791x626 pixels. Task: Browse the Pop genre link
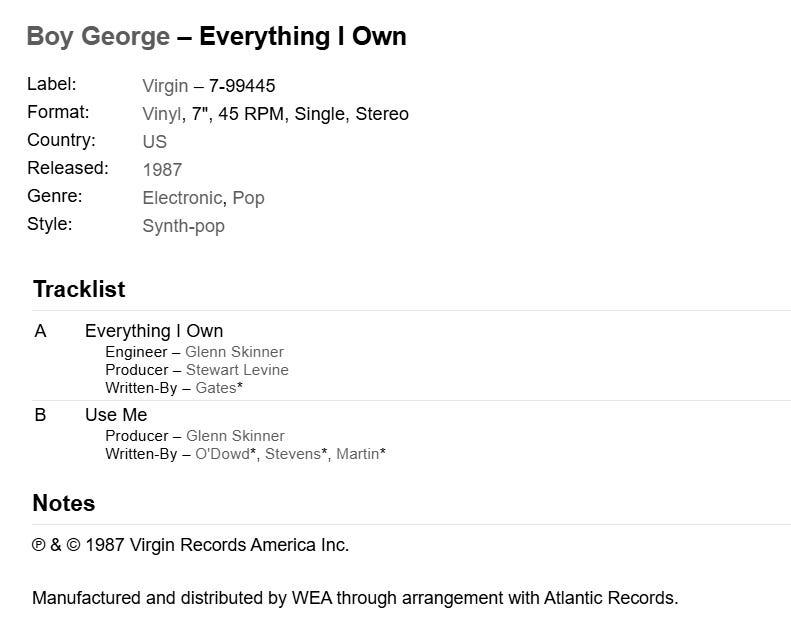click(x=248, y=198)
